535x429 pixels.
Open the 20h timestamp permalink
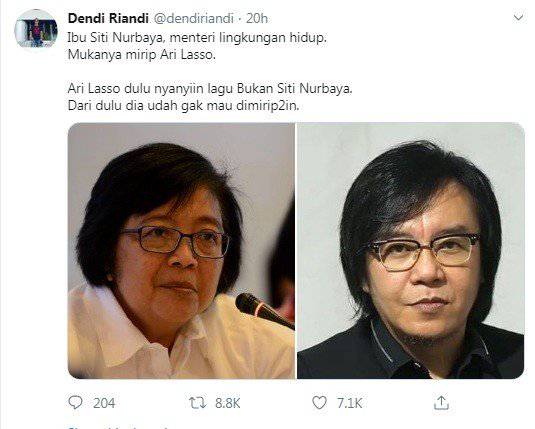257,18
